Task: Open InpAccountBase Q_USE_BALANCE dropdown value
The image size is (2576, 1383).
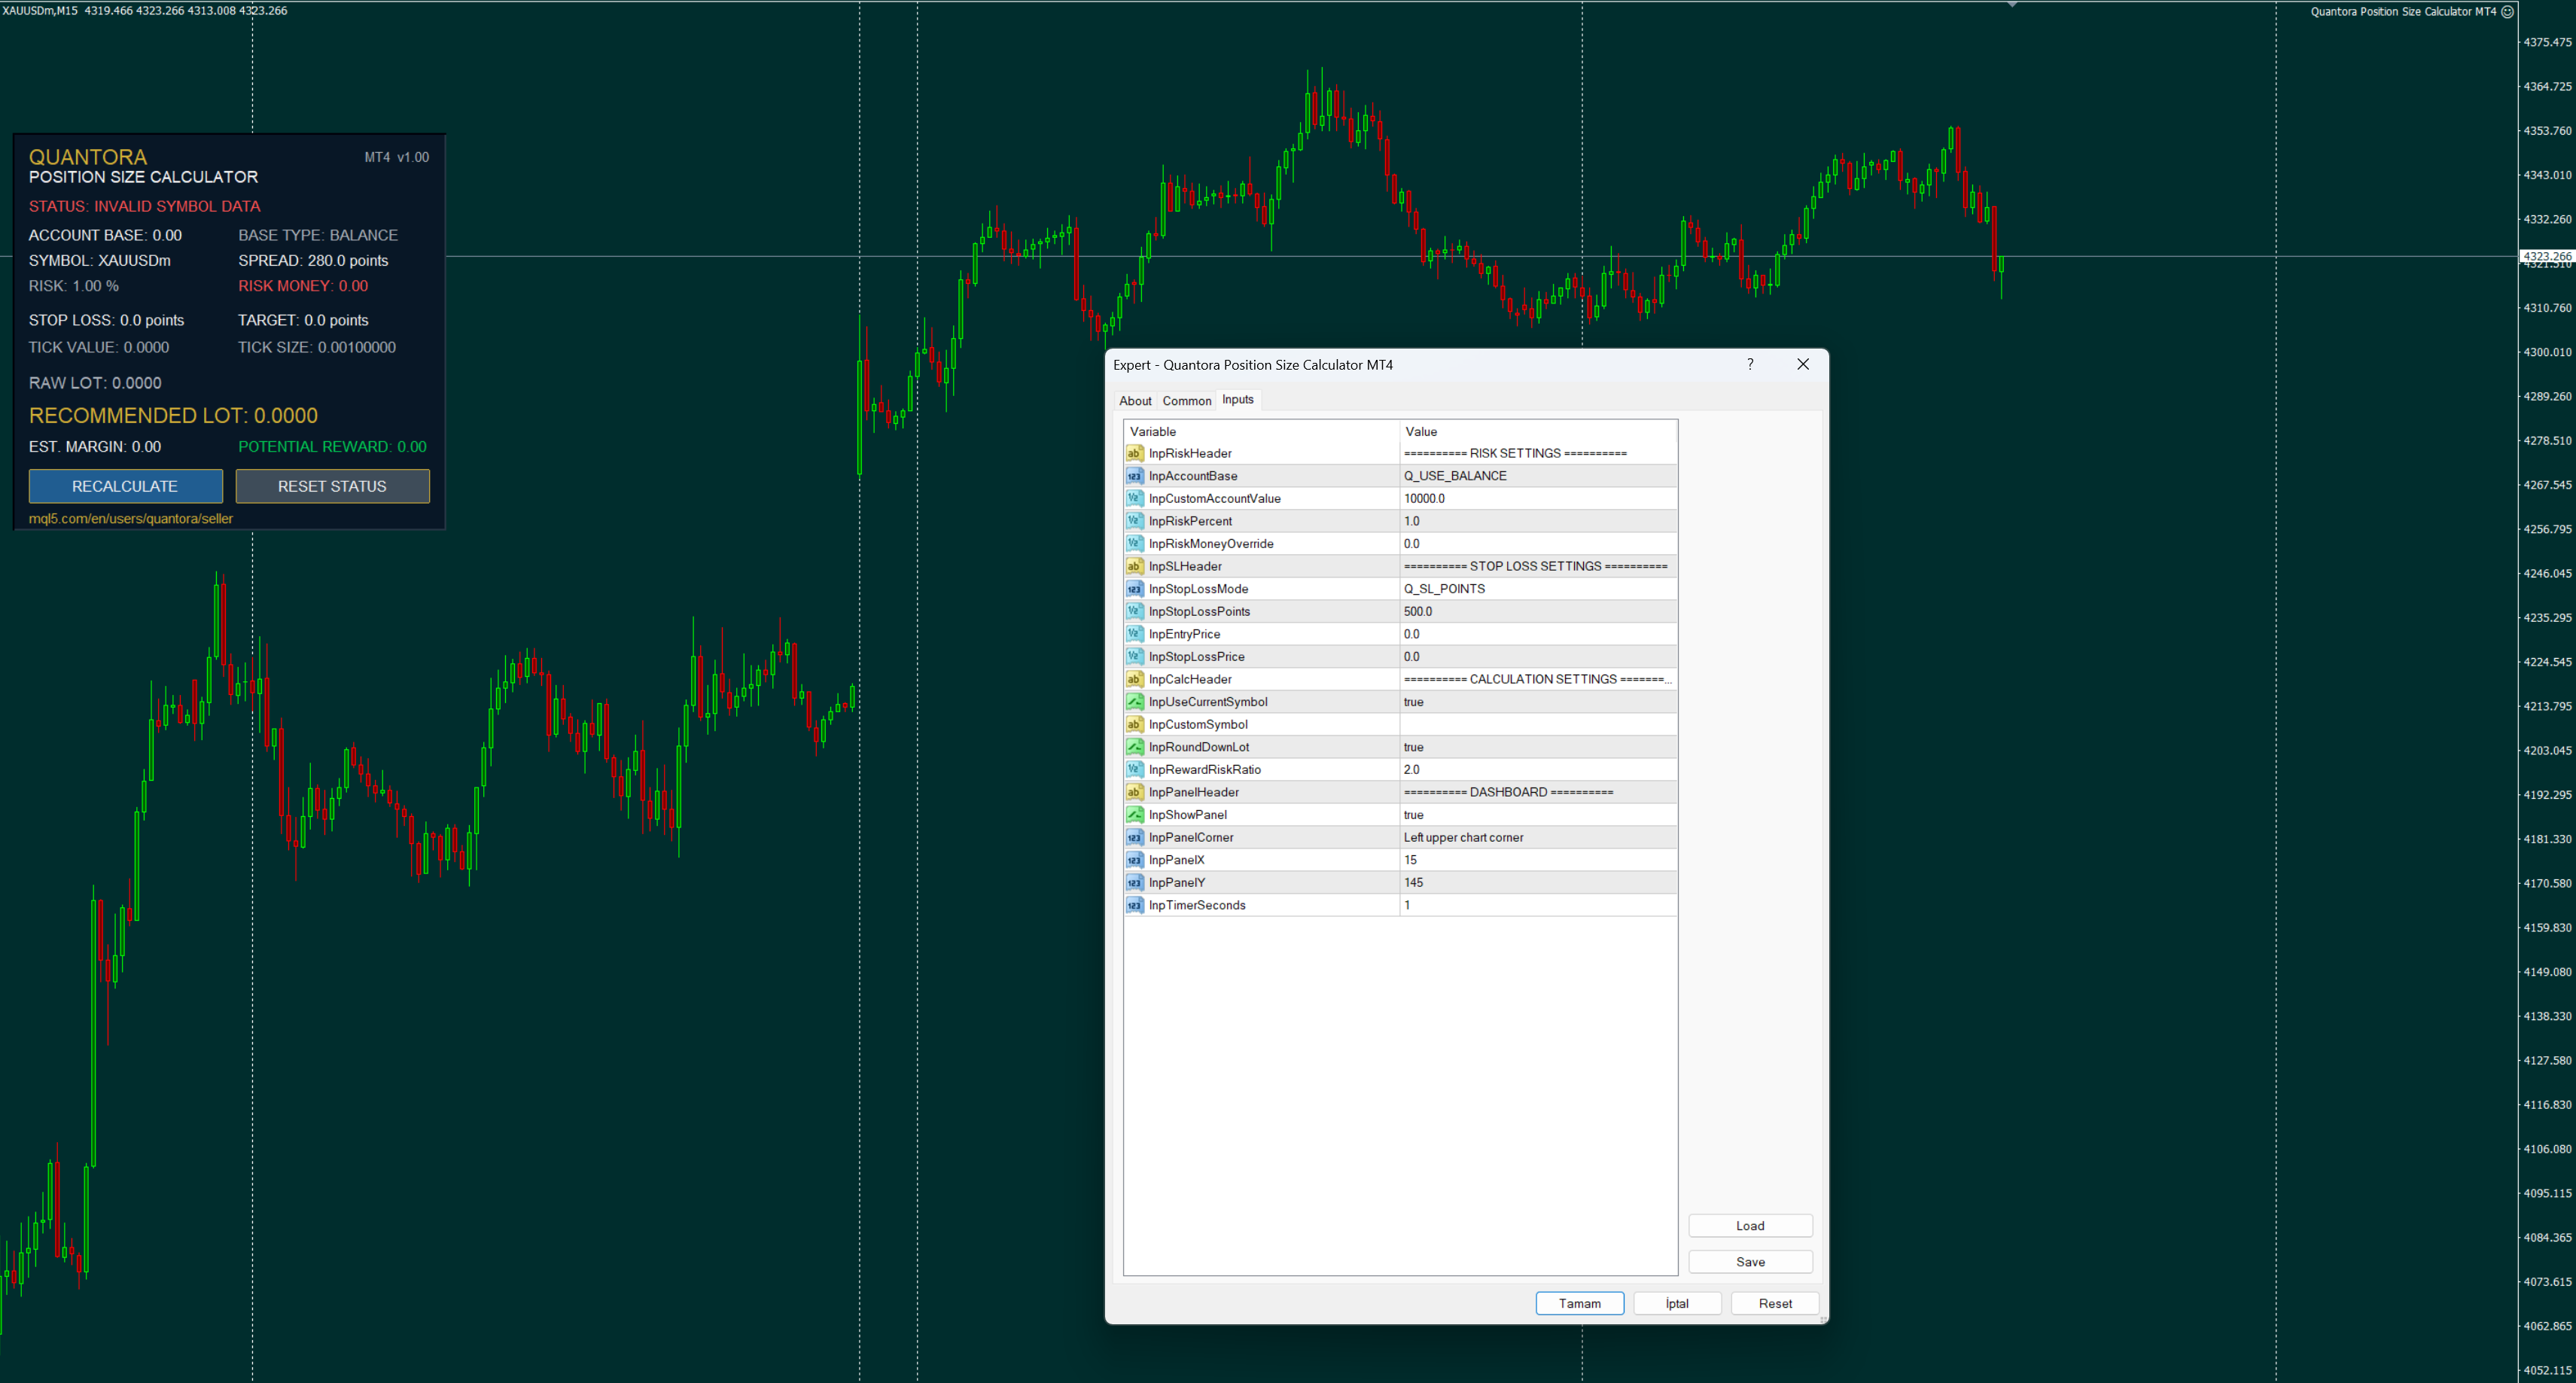Action: click(x=1538, y=476)
